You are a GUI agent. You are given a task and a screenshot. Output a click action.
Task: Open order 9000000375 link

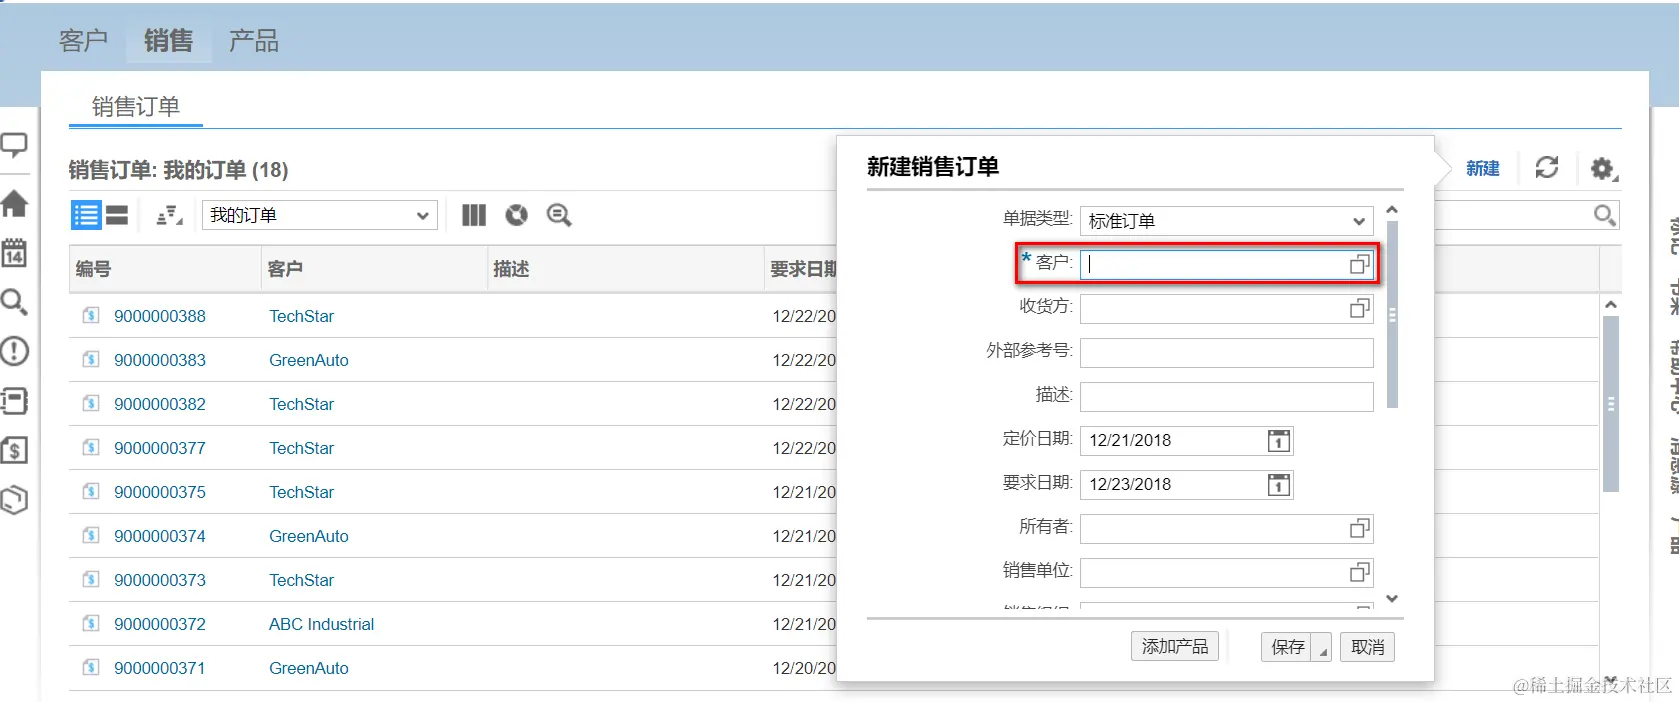160,492
